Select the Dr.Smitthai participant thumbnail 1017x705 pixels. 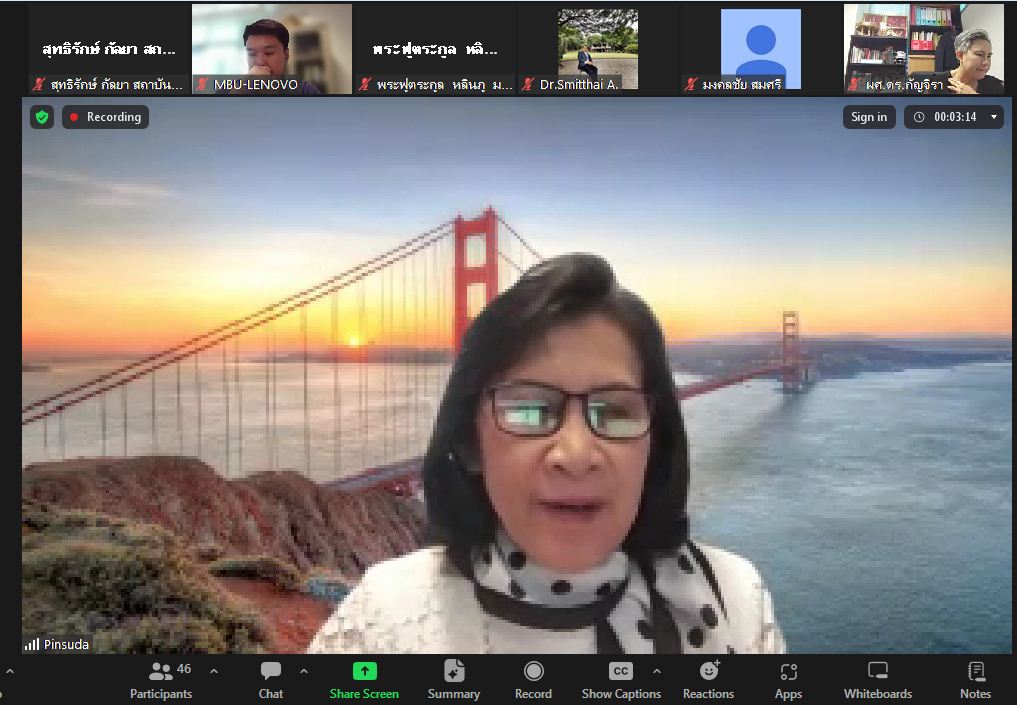pos(597,48)
